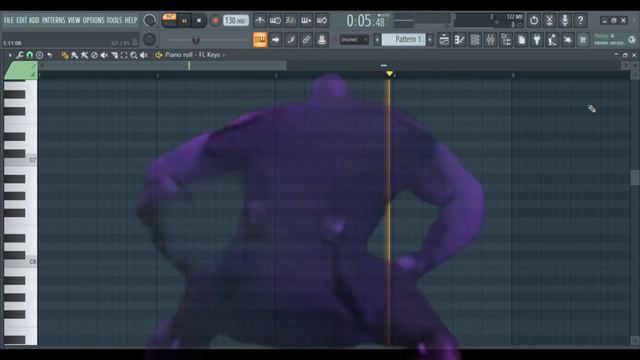Toggle typing keyboard to piano (orange)
Image resolution: width=640 pixels, height=360 pixels.
tap(260, 40)
